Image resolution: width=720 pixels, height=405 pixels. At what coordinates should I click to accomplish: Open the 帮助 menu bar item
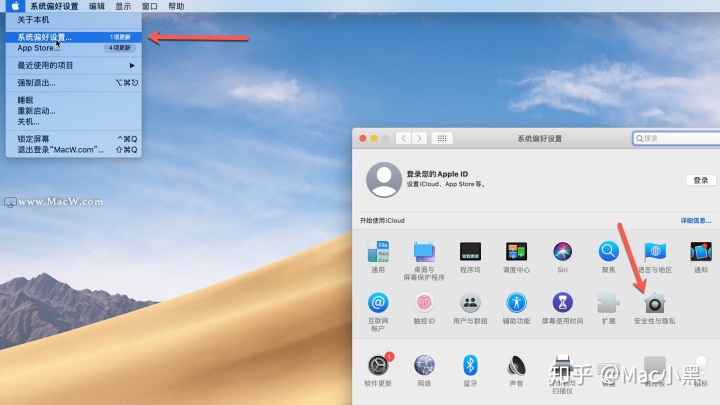pyautogui.click(x=176, y=6)
